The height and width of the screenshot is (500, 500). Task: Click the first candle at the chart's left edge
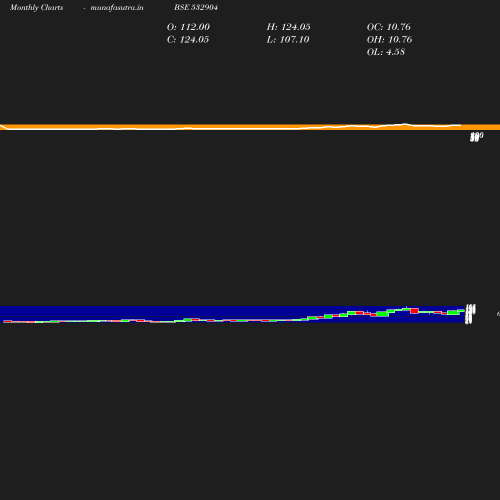click(7, 321)
